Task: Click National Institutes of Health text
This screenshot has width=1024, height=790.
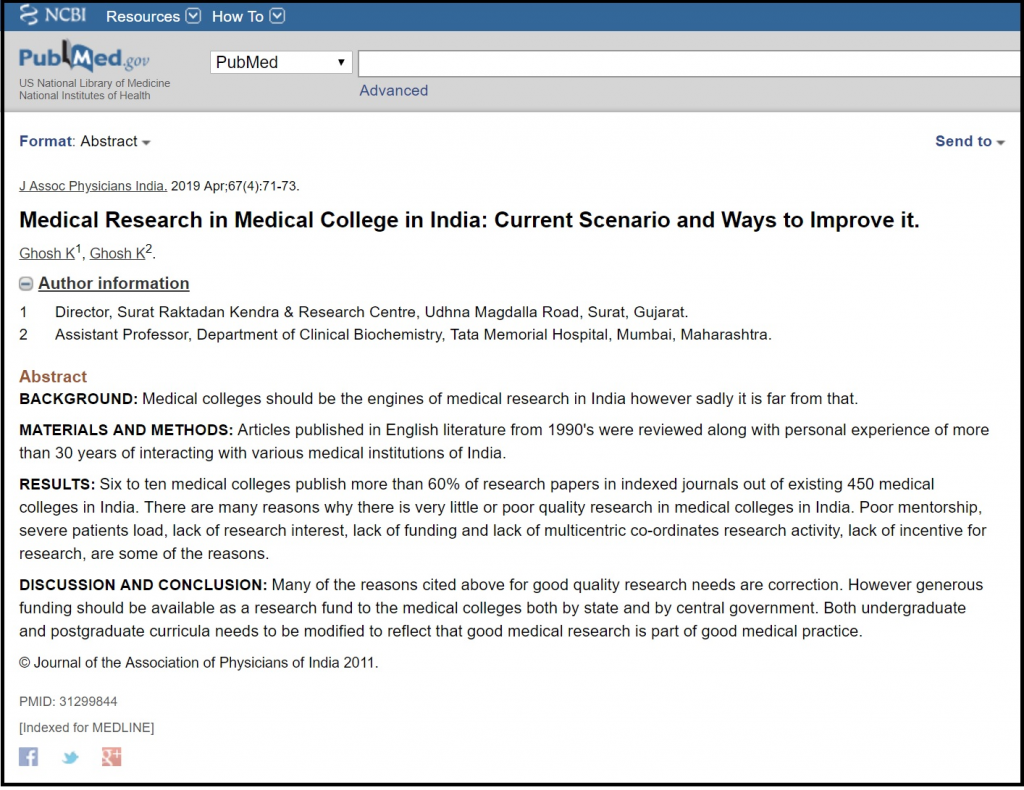Action: [x=84, y=95]
